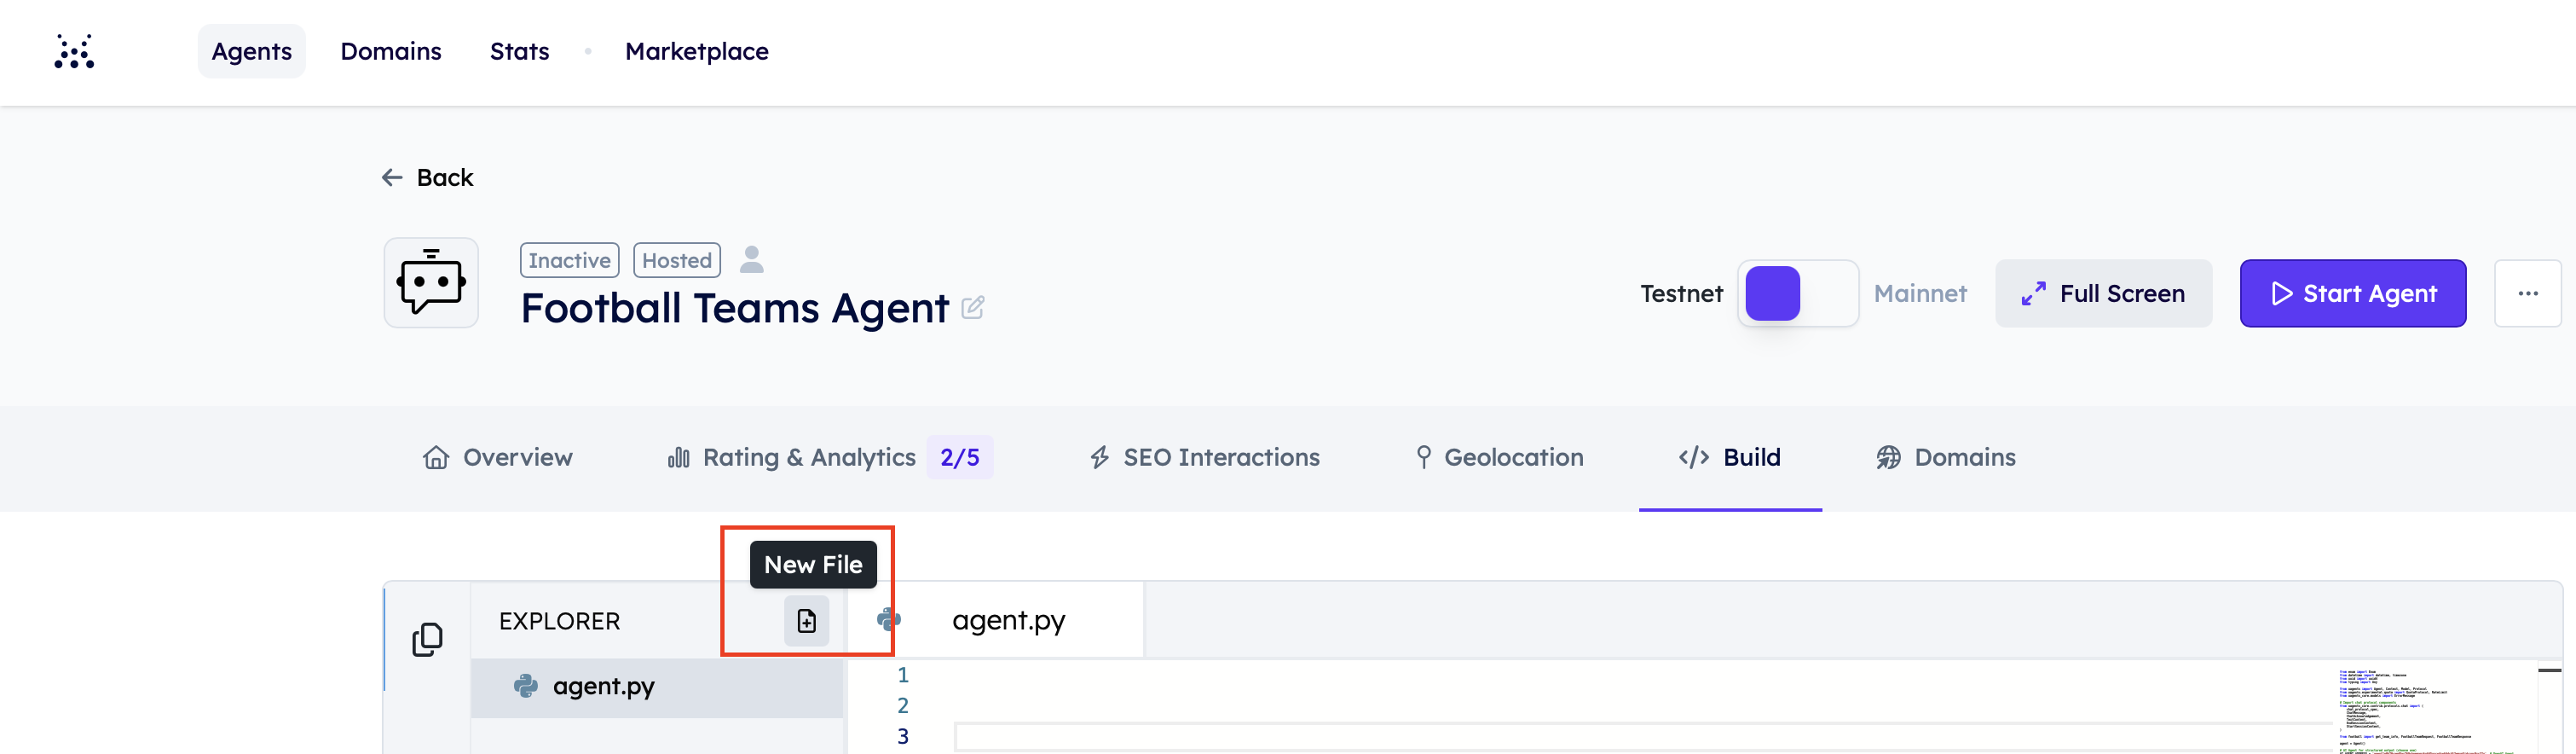Screen dimensions: 2576x754
Task: Select the Mainnet label
Action: (1920, 293)
